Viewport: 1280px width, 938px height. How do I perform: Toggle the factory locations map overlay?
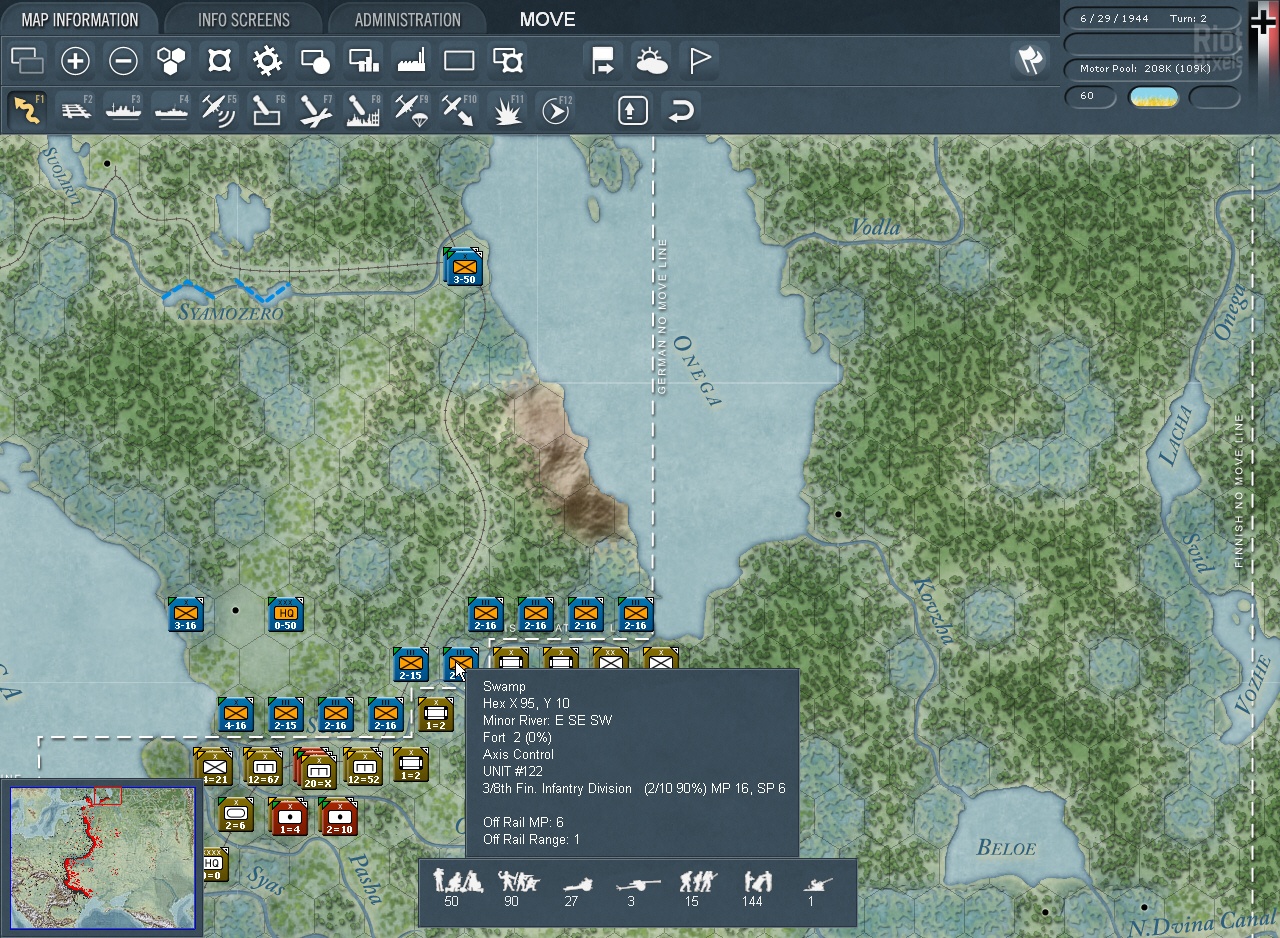tap(411, 61)
